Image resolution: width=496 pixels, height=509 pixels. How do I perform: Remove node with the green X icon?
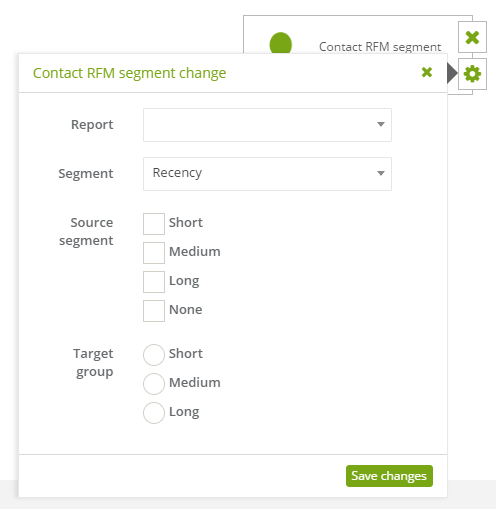(472, 37)
